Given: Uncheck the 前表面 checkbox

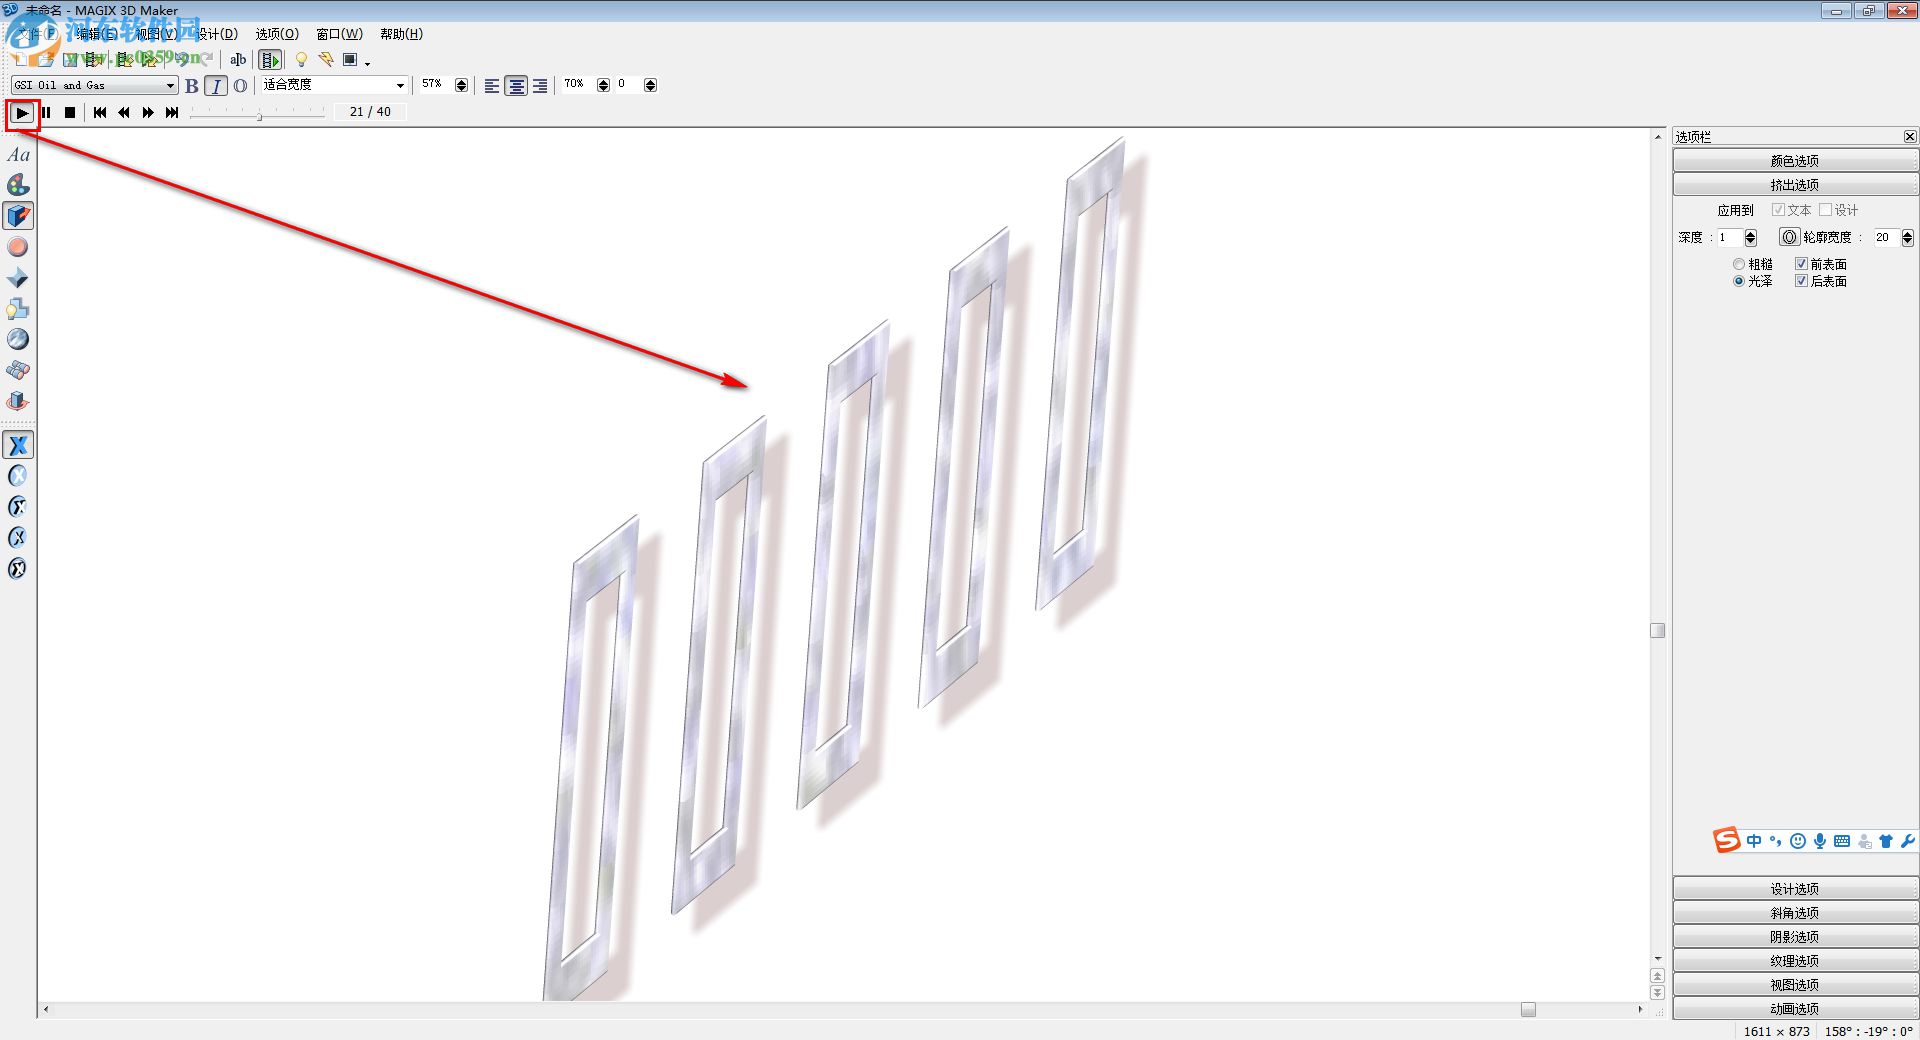Looking at the screenshot, I should tap(1803, 263).
